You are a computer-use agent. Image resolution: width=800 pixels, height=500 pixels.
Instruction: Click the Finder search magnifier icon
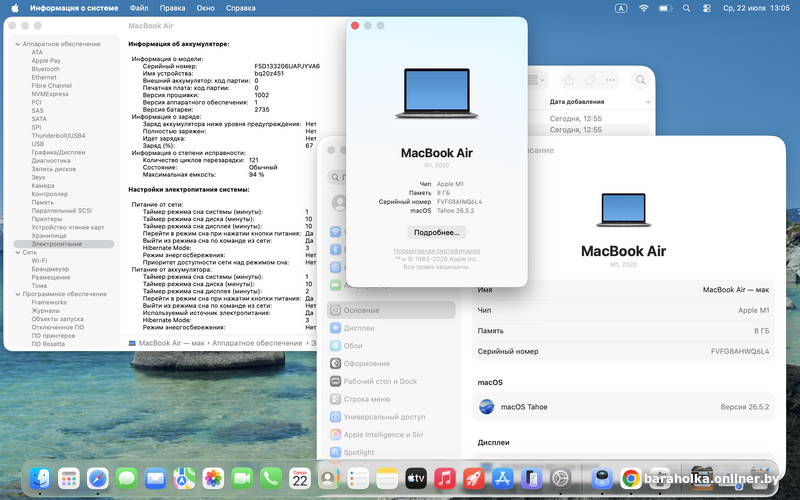click(640, 80)
